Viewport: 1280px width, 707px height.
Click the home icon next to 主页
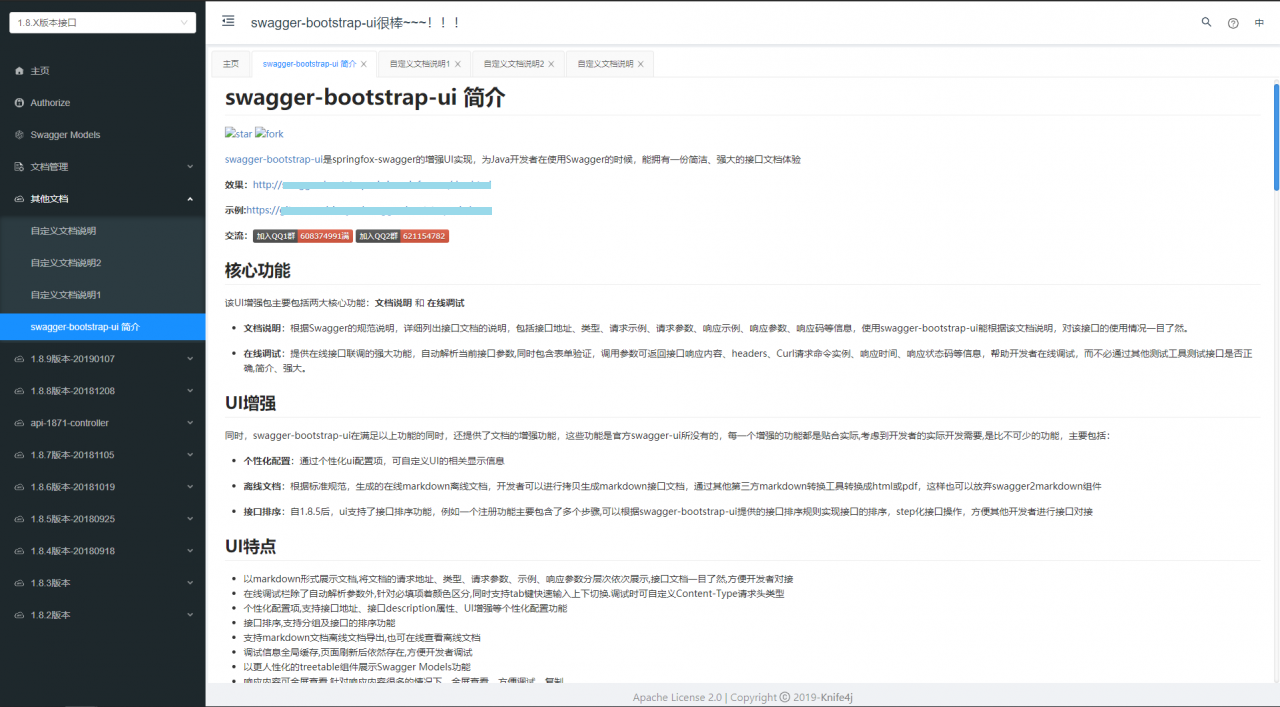[17, 70]
